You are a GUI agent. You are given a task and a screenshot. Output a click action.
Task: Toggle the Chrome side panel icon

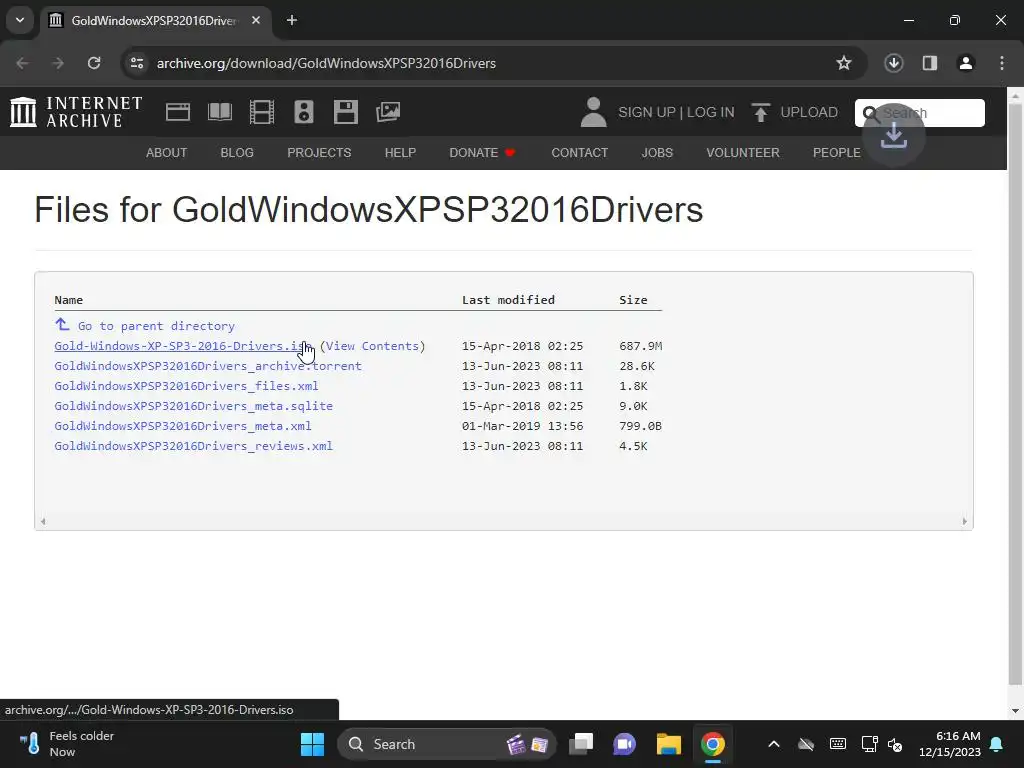click(x=930, y=63)
